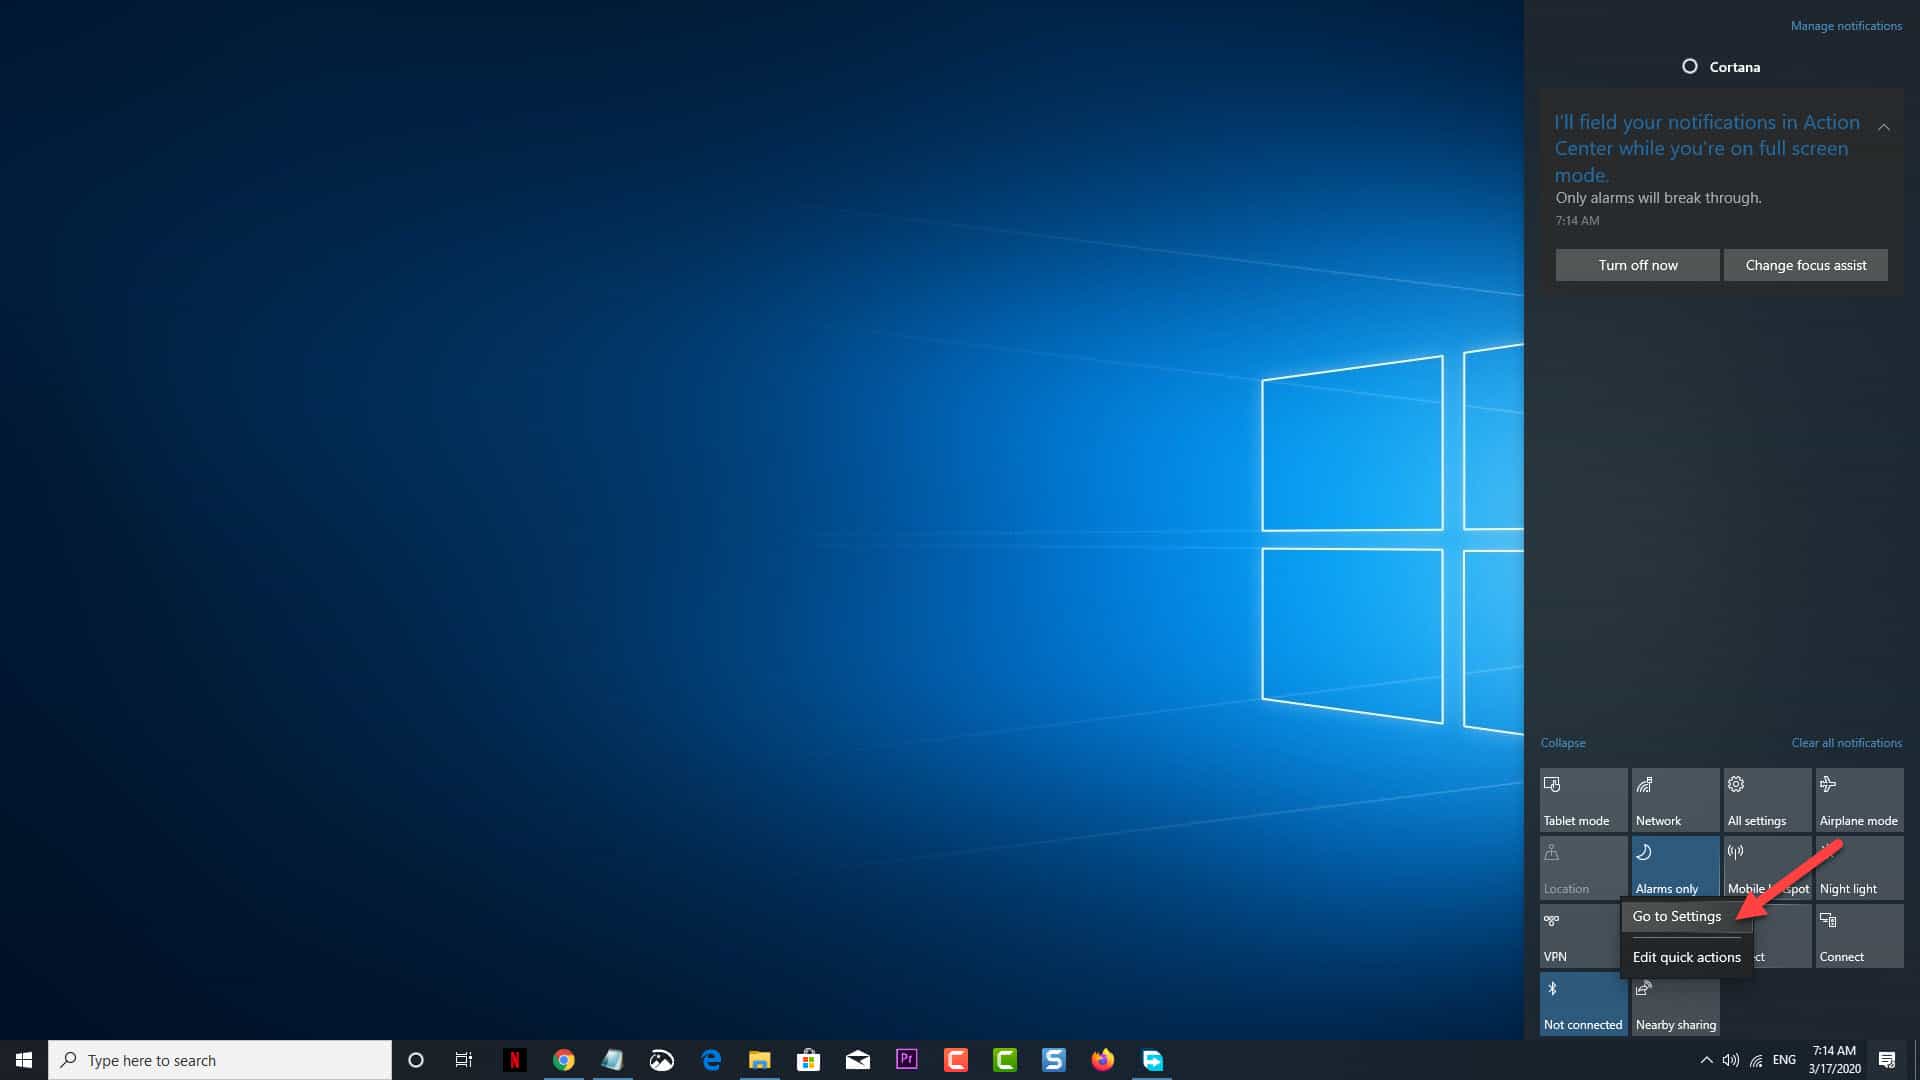Launch Adobe Premiere Pro from taskbar
The height and width of the screenshot is (1080, 1920).
pos(907,1060)
